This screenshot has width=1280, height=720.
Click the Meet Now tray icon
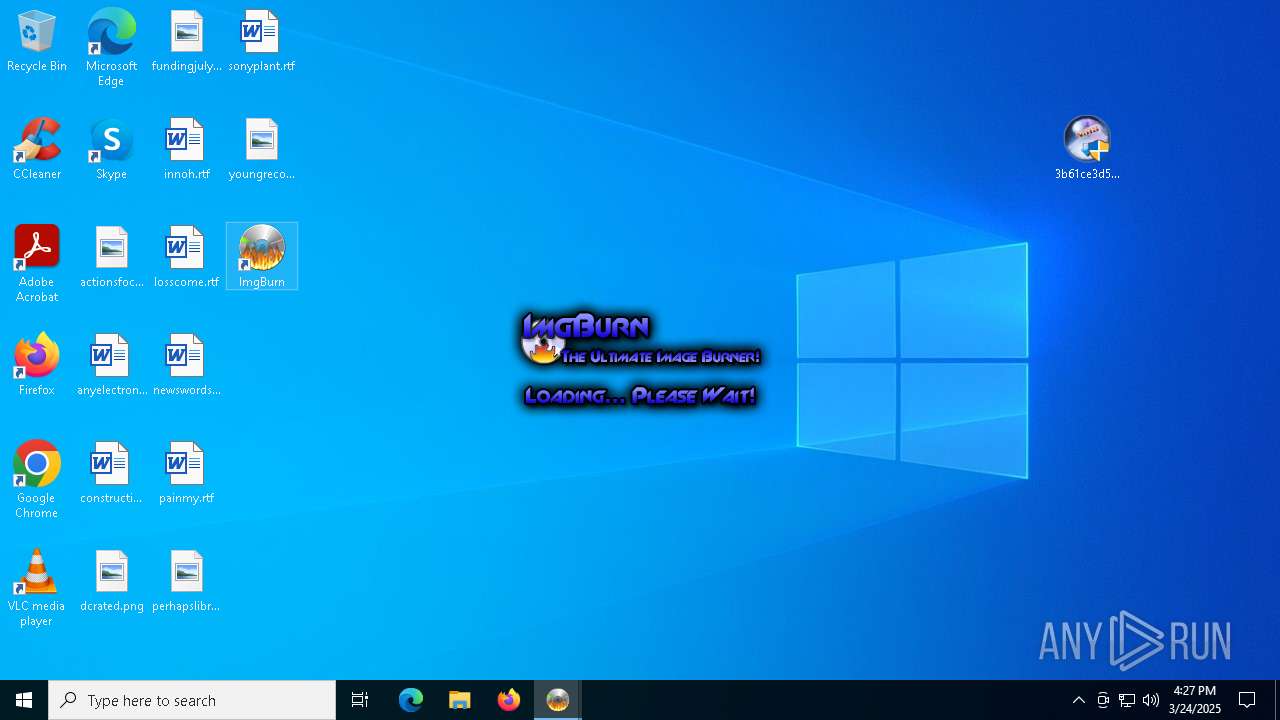(x=1103, y=700)
